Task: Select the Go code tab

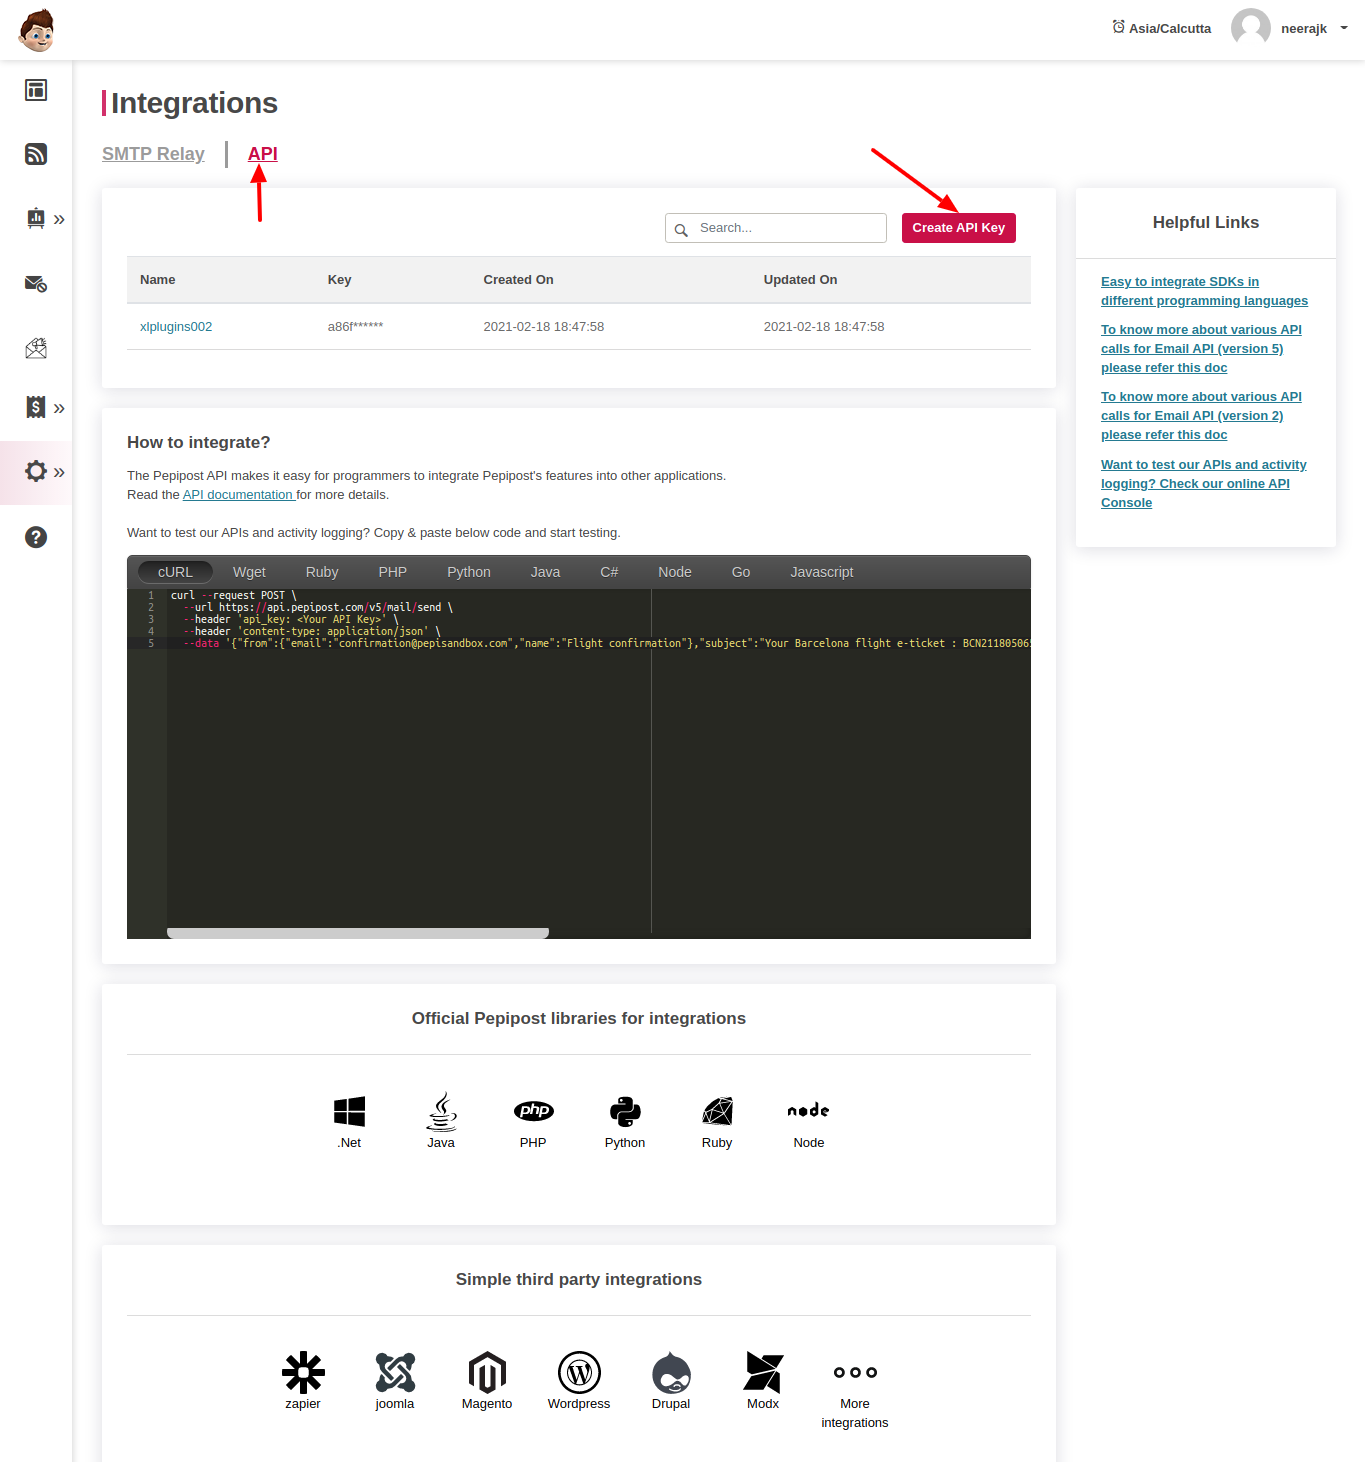Action: (x=741, y=572)
